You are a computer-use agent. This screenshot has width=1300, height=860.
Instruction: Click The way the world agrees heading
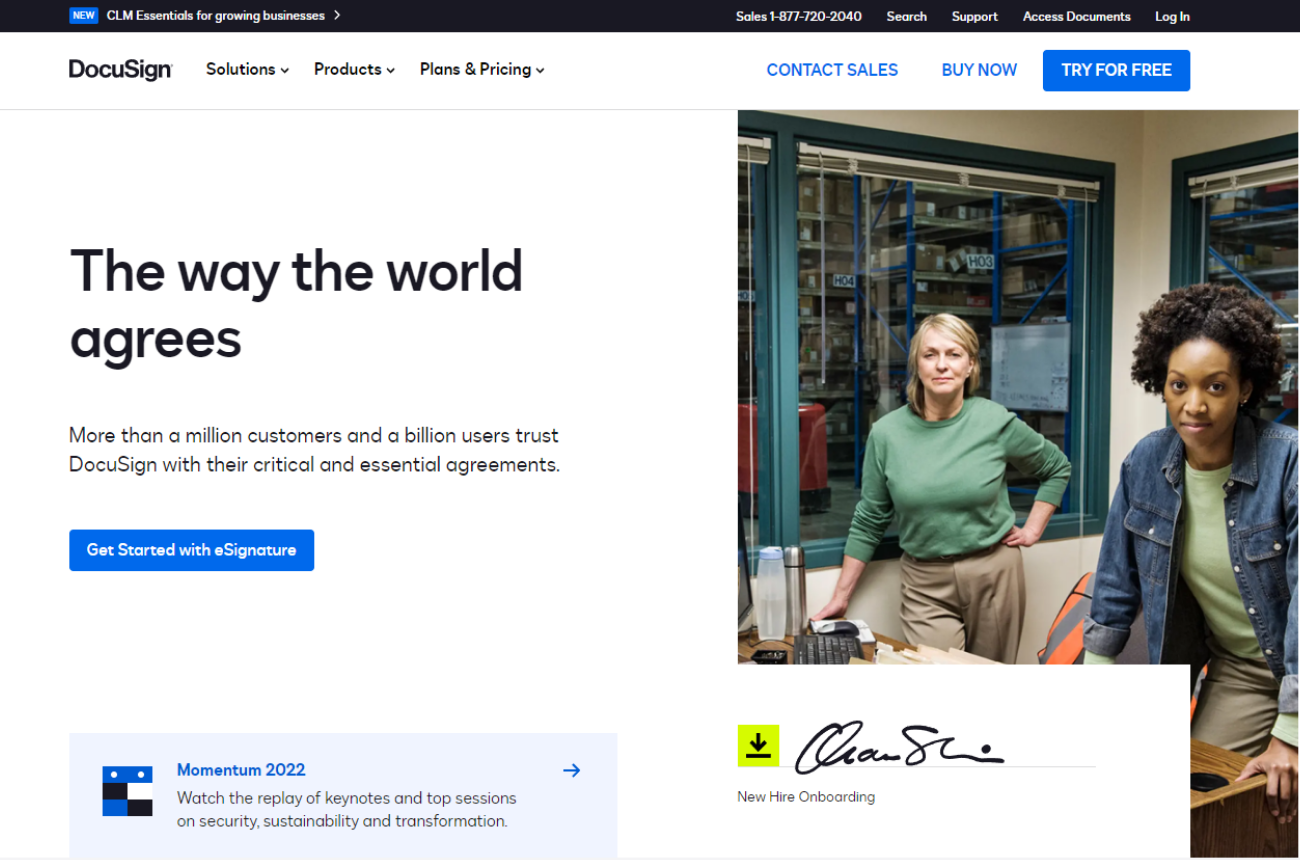tap(296, 304)
